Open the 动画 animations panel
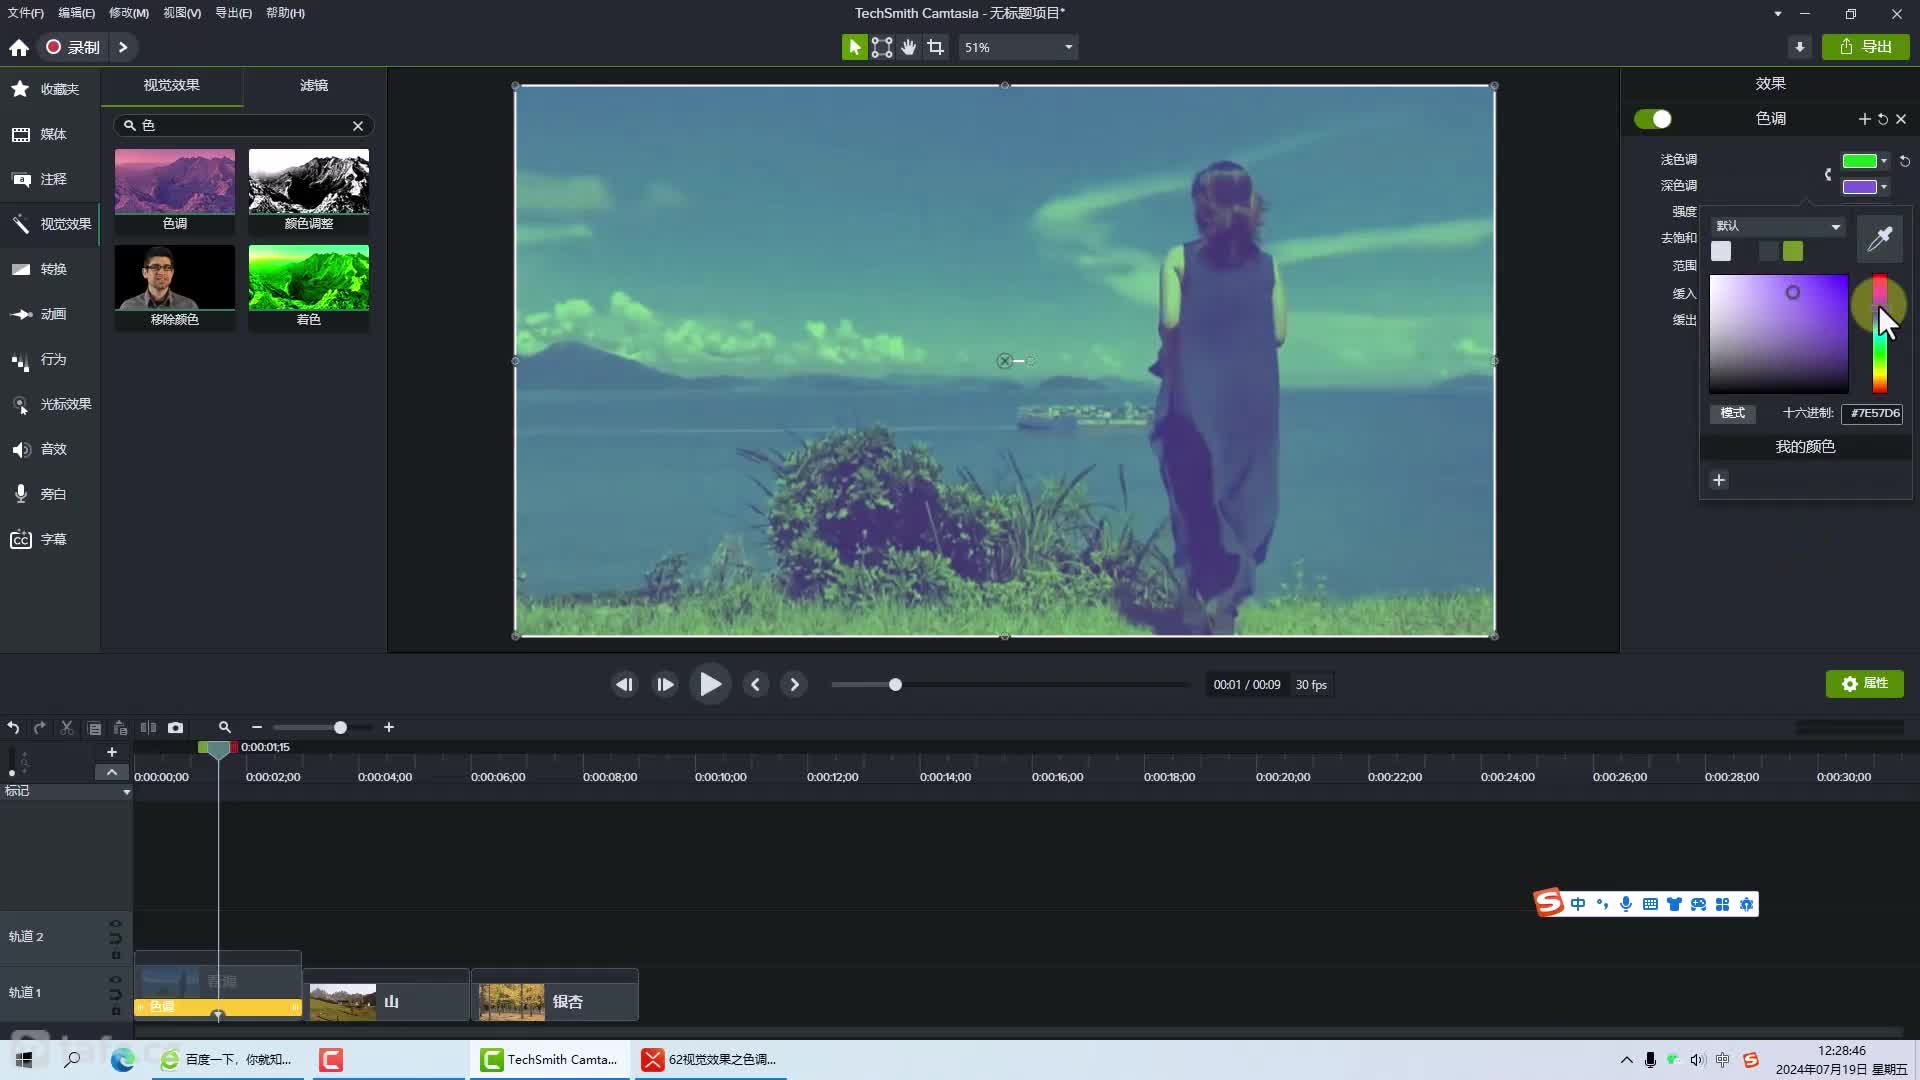The image size is (1920, 1080). click(50, 314)
